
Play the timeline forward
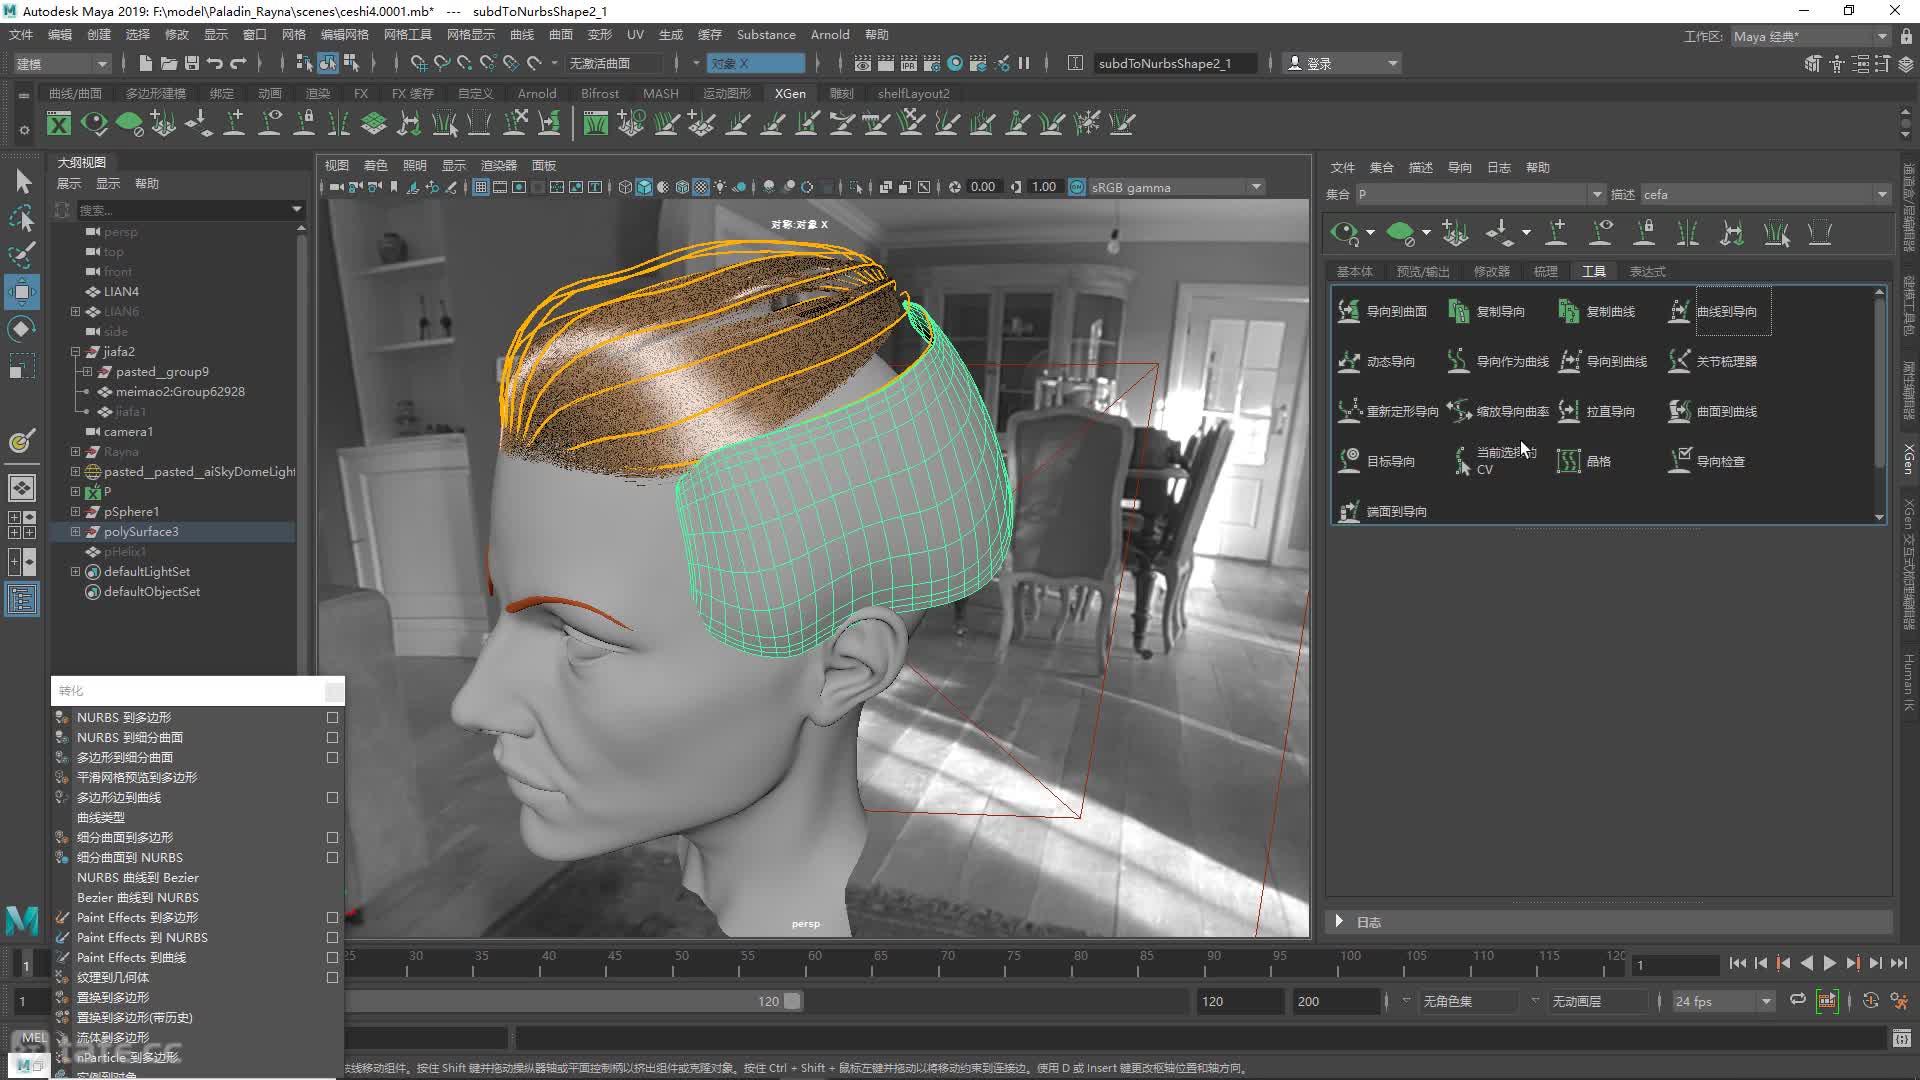pyautogui.click(x=1829, y=963)
